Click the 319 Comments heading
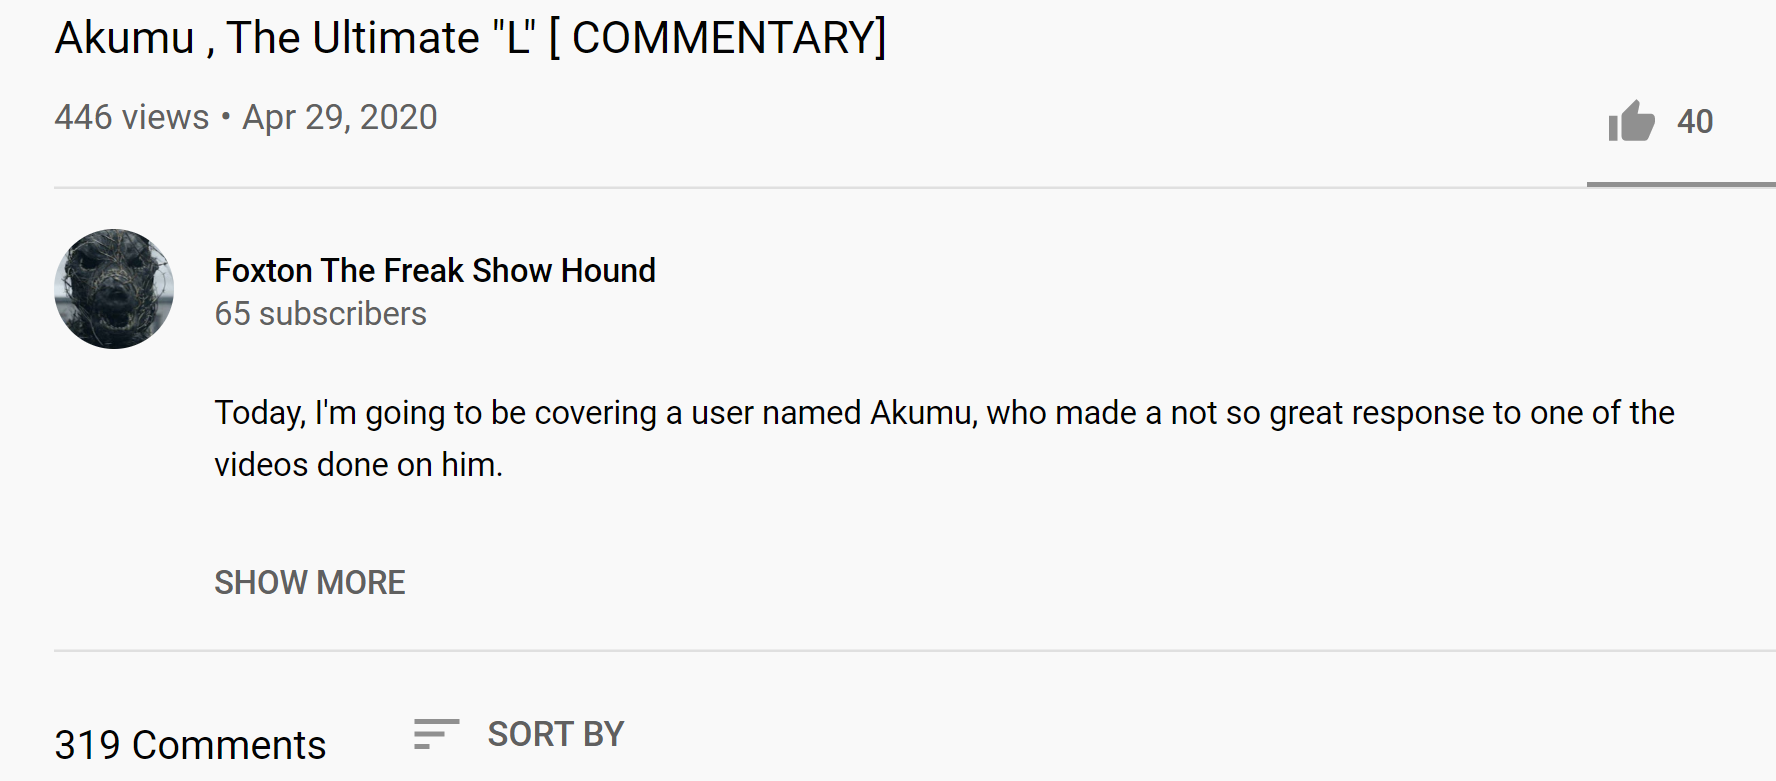 click(190, 745)
